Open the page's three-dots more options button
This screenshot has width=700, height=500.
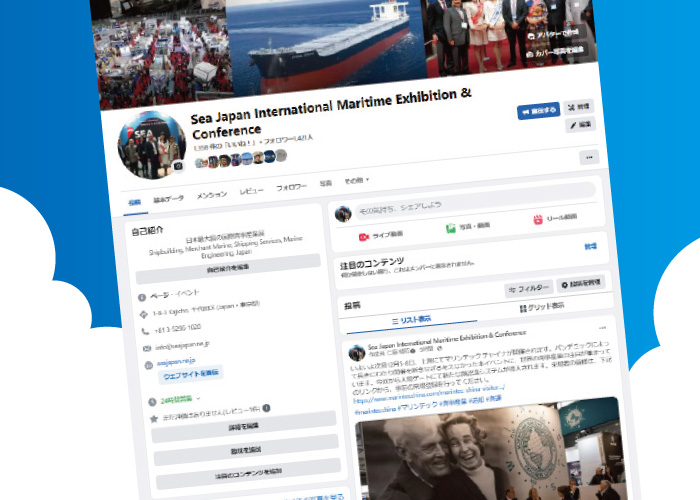589,157
